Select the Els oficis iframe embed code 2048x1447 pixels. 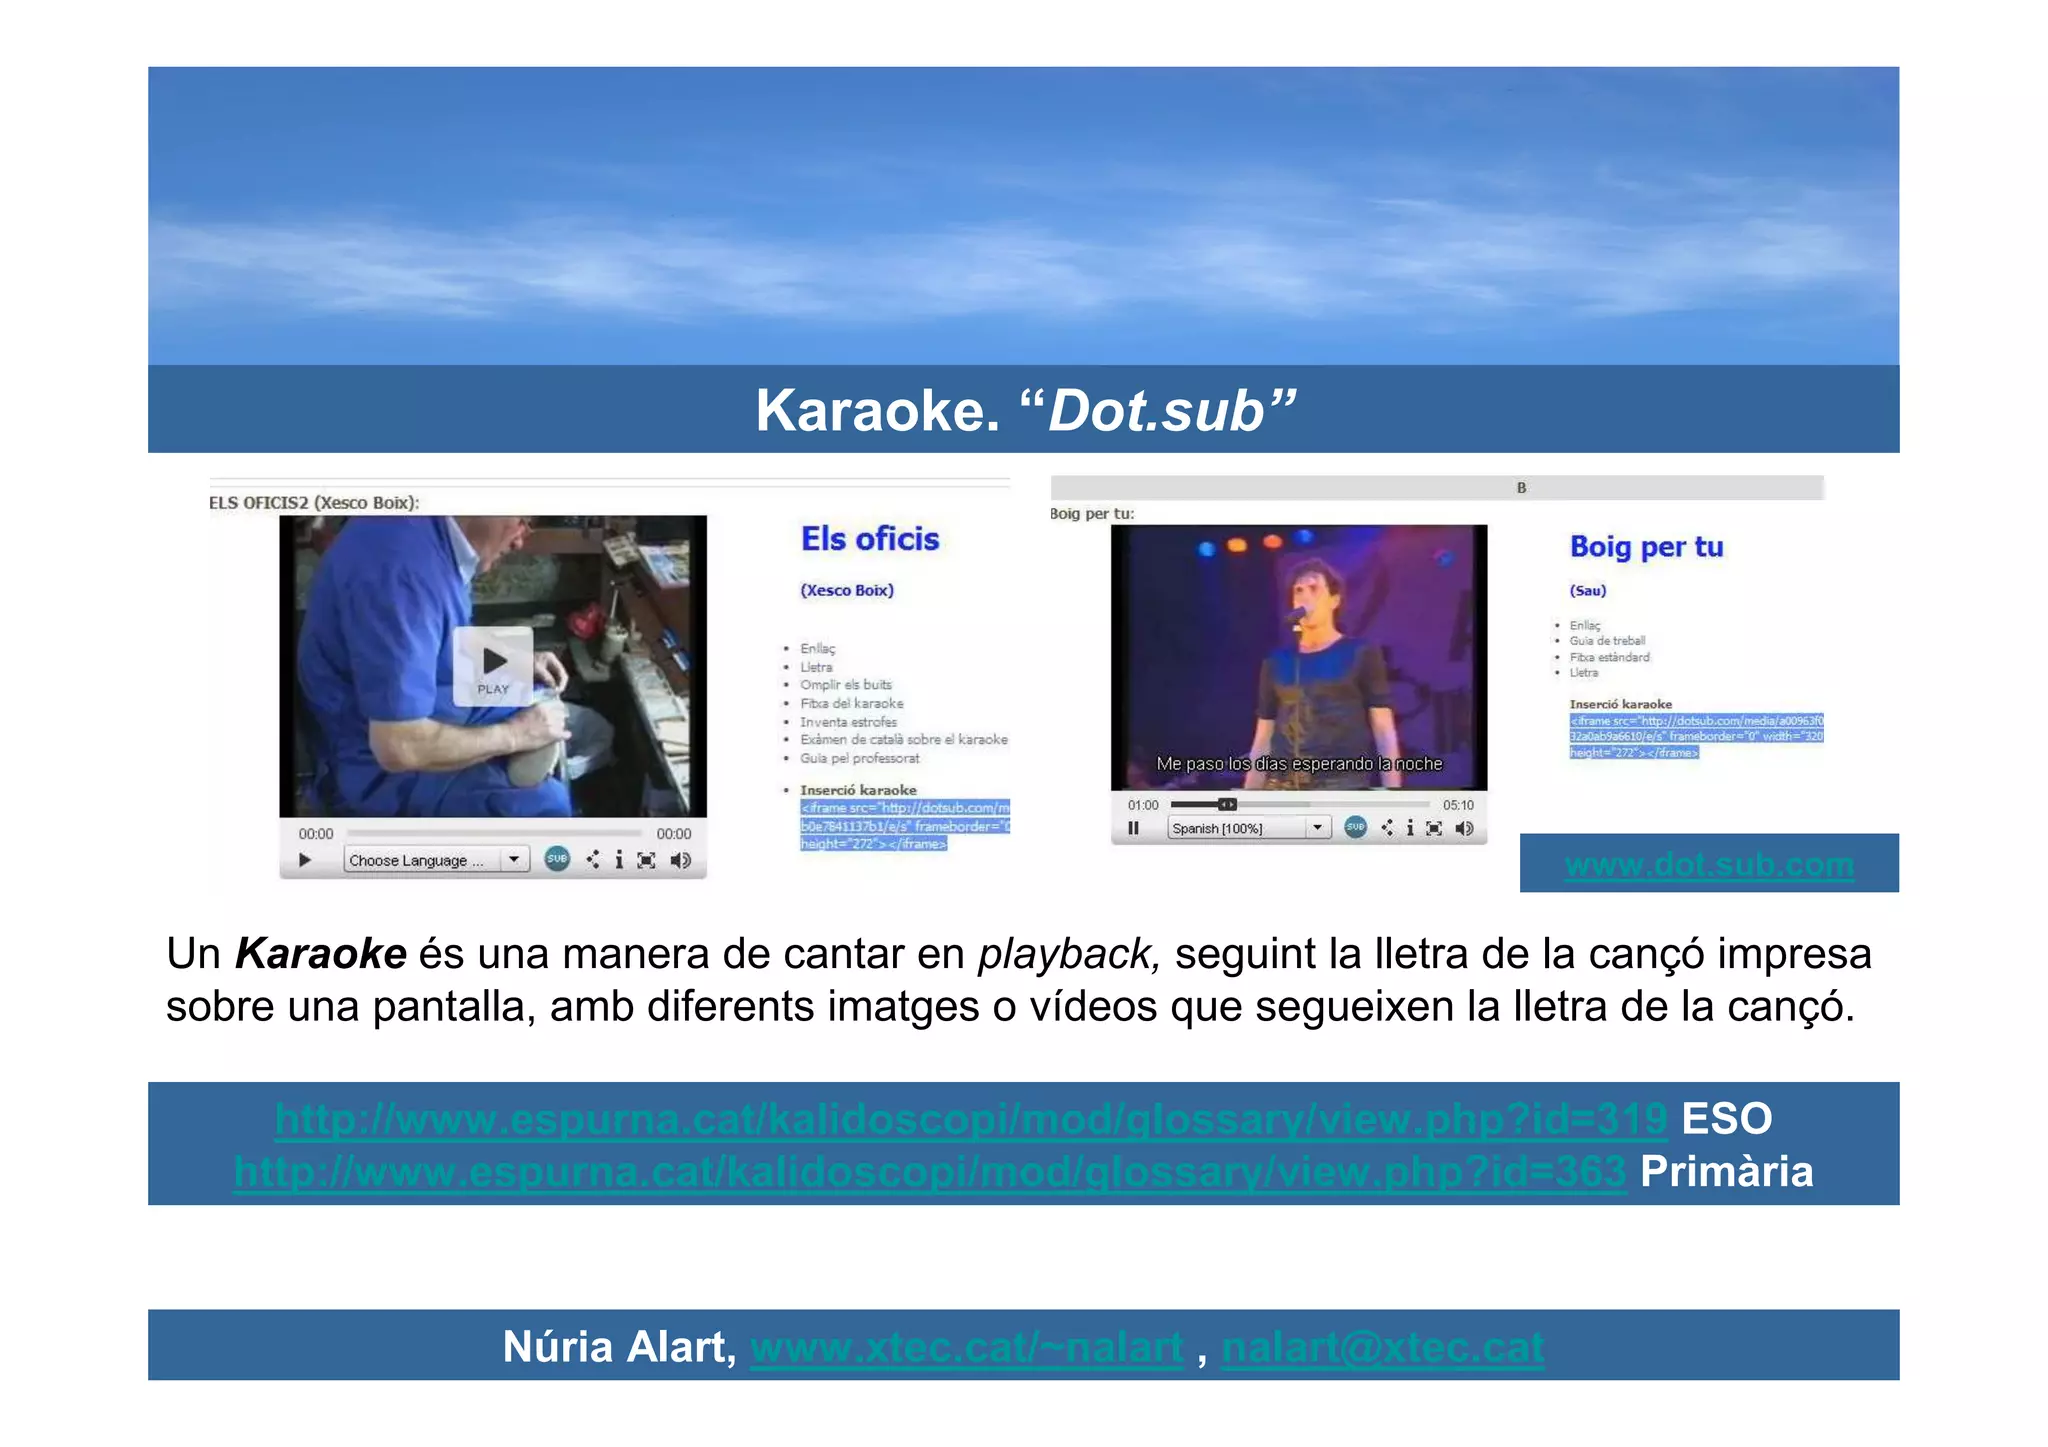904,825
